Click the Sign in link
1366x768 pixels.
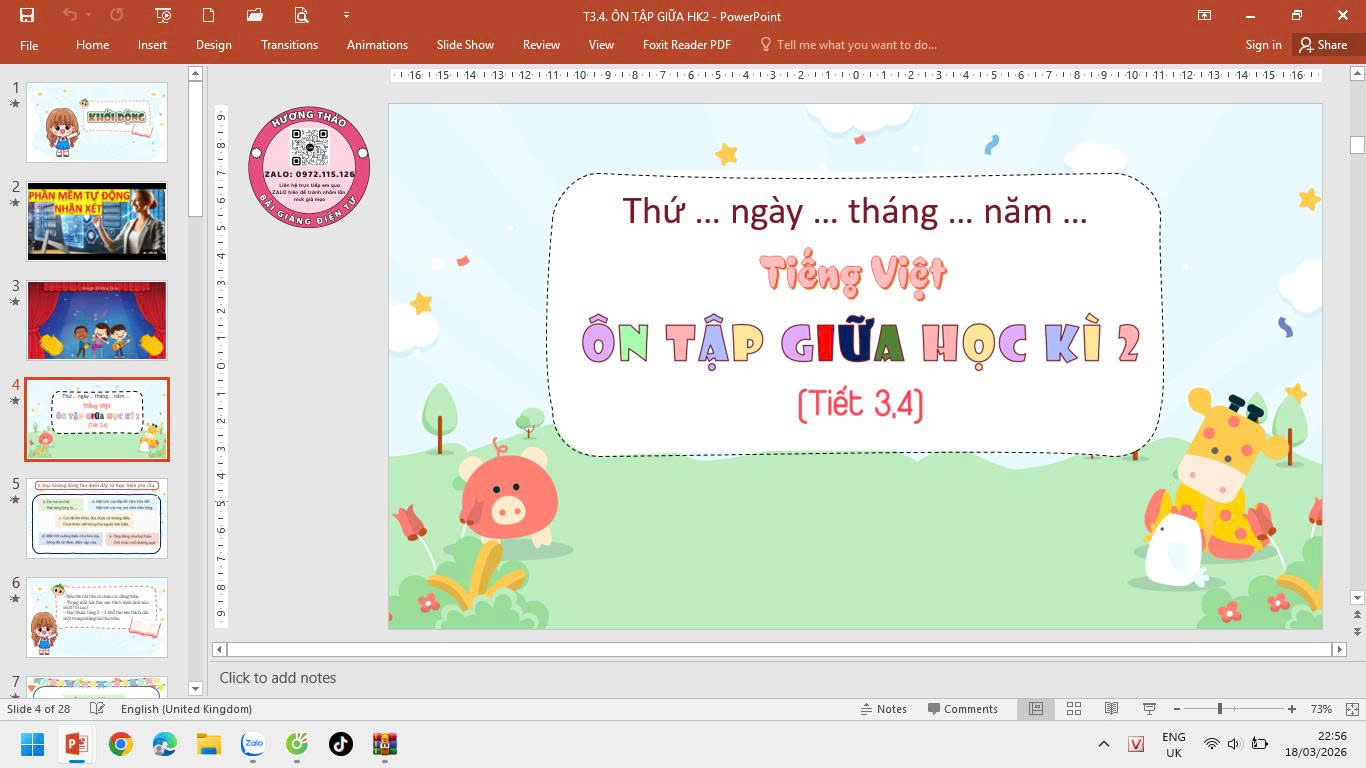(1263, 45)
